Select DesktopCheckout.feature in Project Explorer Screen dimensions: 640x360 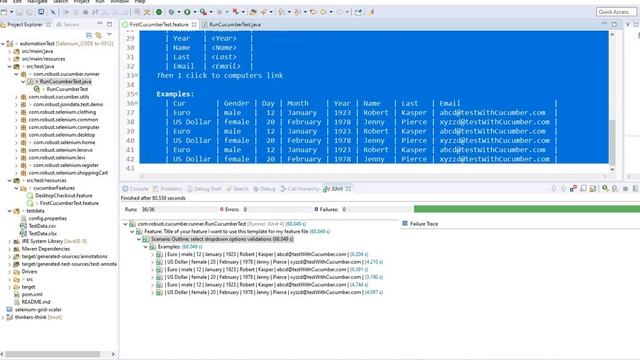click(x=63, y=196)
